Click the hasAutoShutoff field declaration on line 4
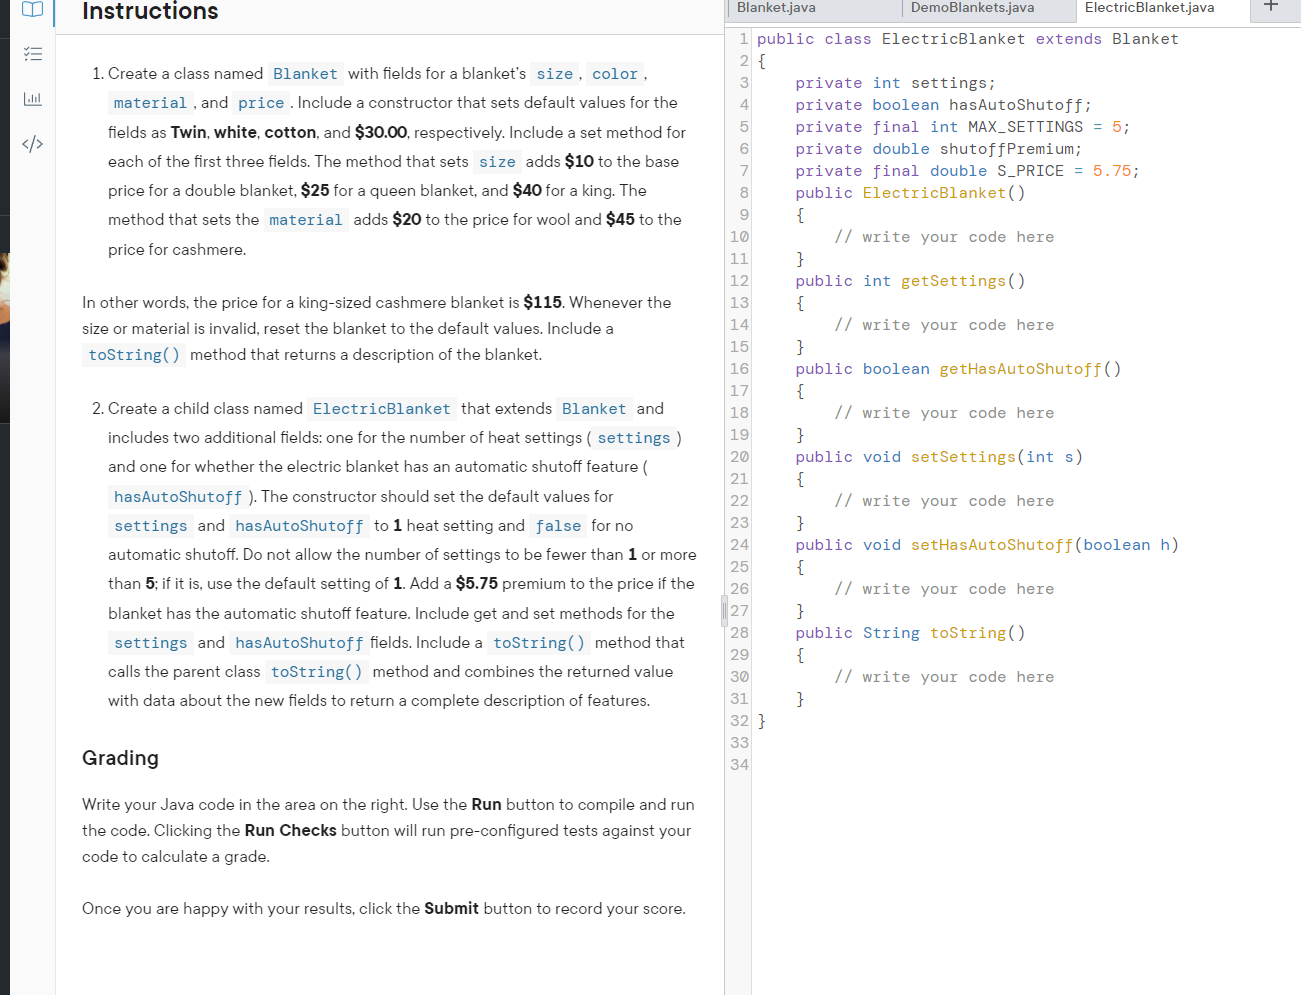Viewport: 1301px width, 995px height. click(x=1018, y=104)
